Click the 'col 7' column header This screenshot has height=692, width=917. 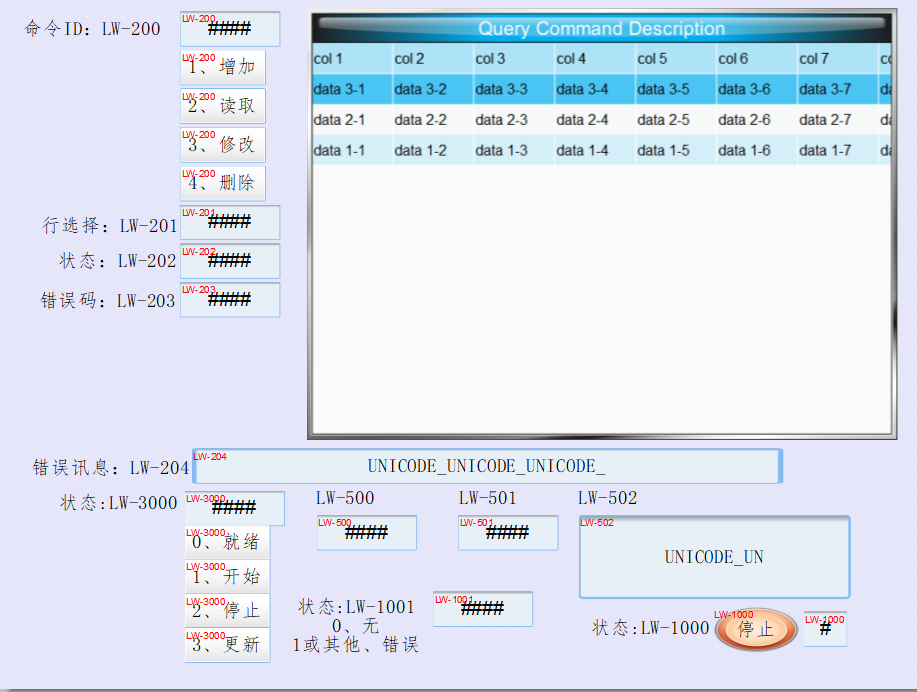click(x=838, y=58)
